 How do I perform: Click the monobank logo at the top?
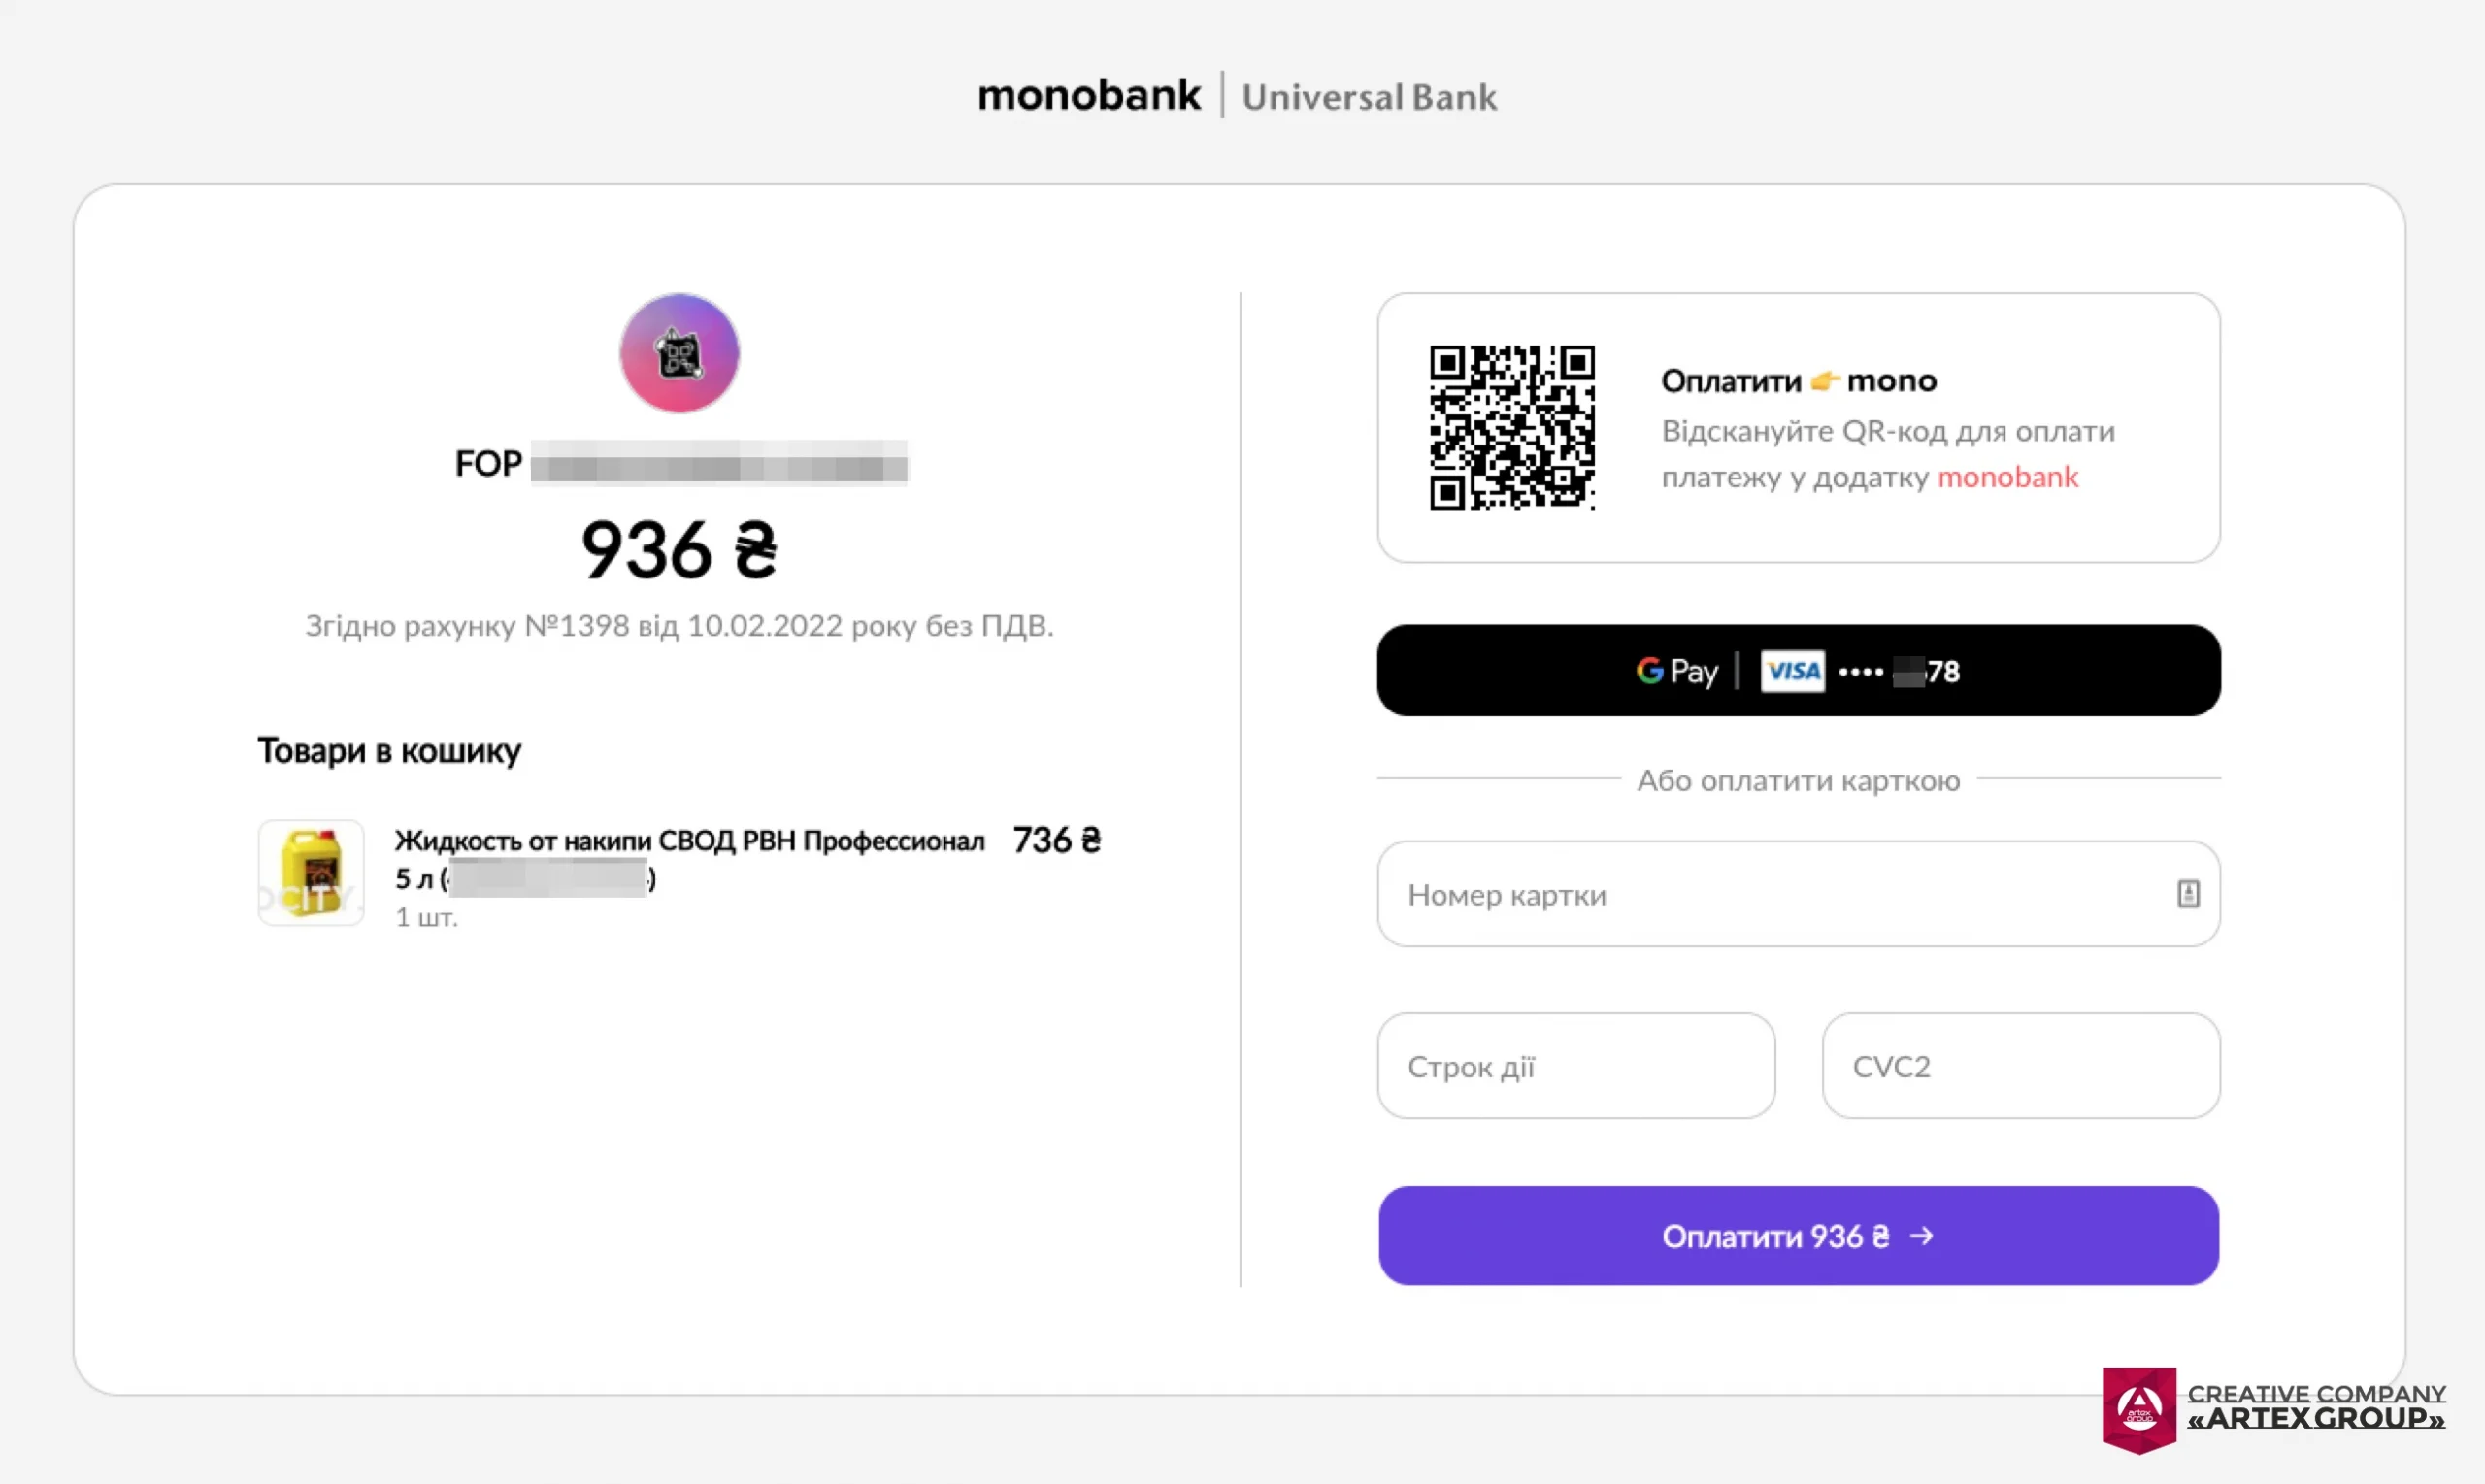click(1089, 96)
